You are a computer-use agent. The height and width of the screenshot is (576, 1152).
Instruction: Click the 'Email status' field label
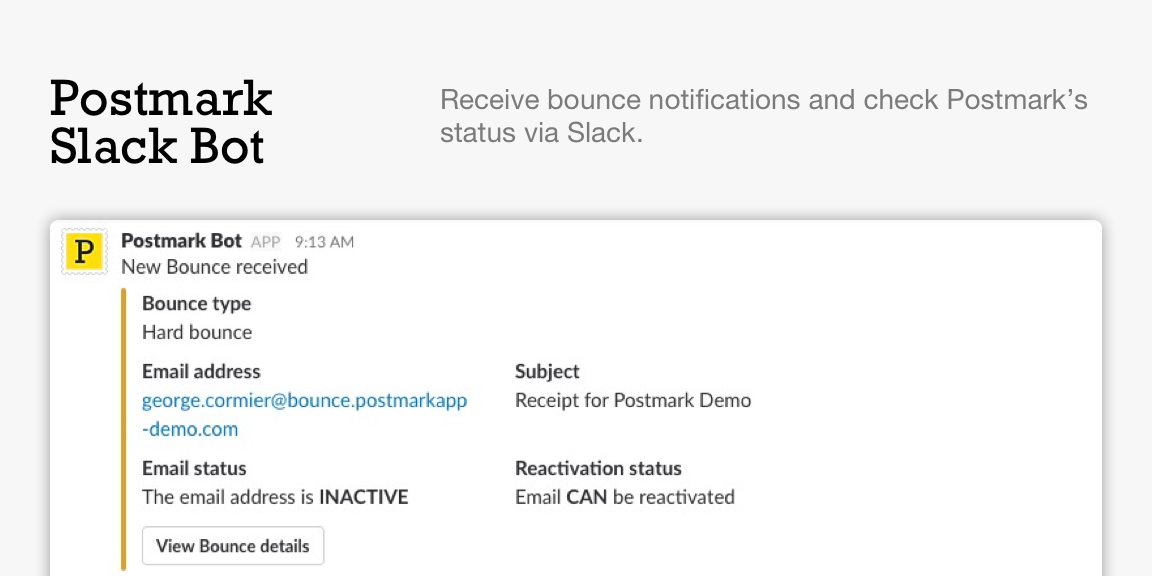(194, 468)
